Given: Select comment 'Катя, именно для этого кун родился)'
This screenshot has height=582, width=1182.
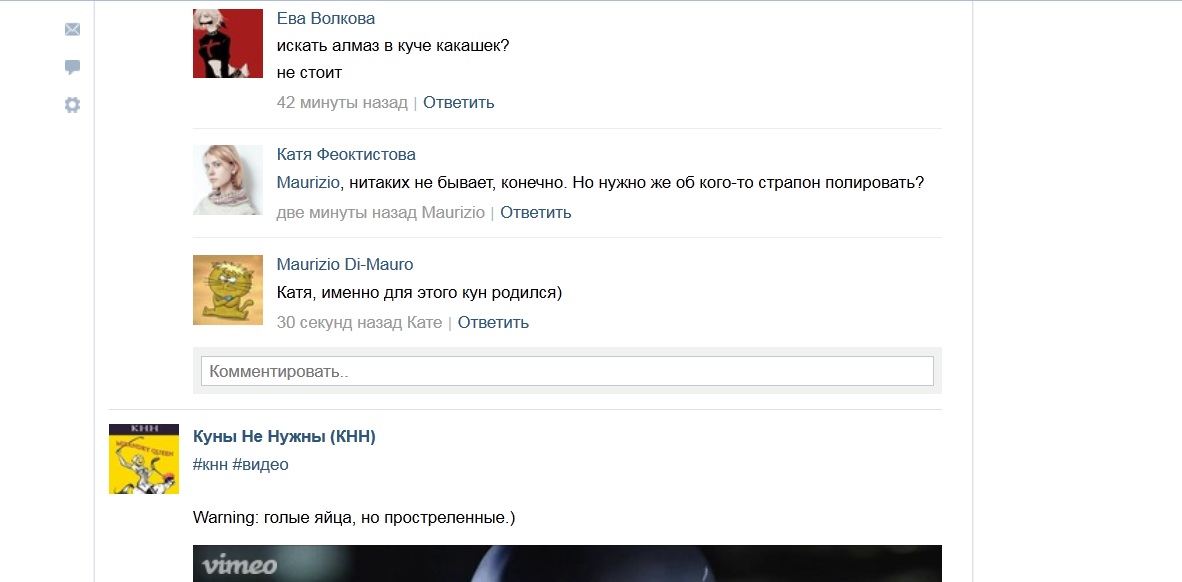Looking at the screenshot, I should [420, 293].
